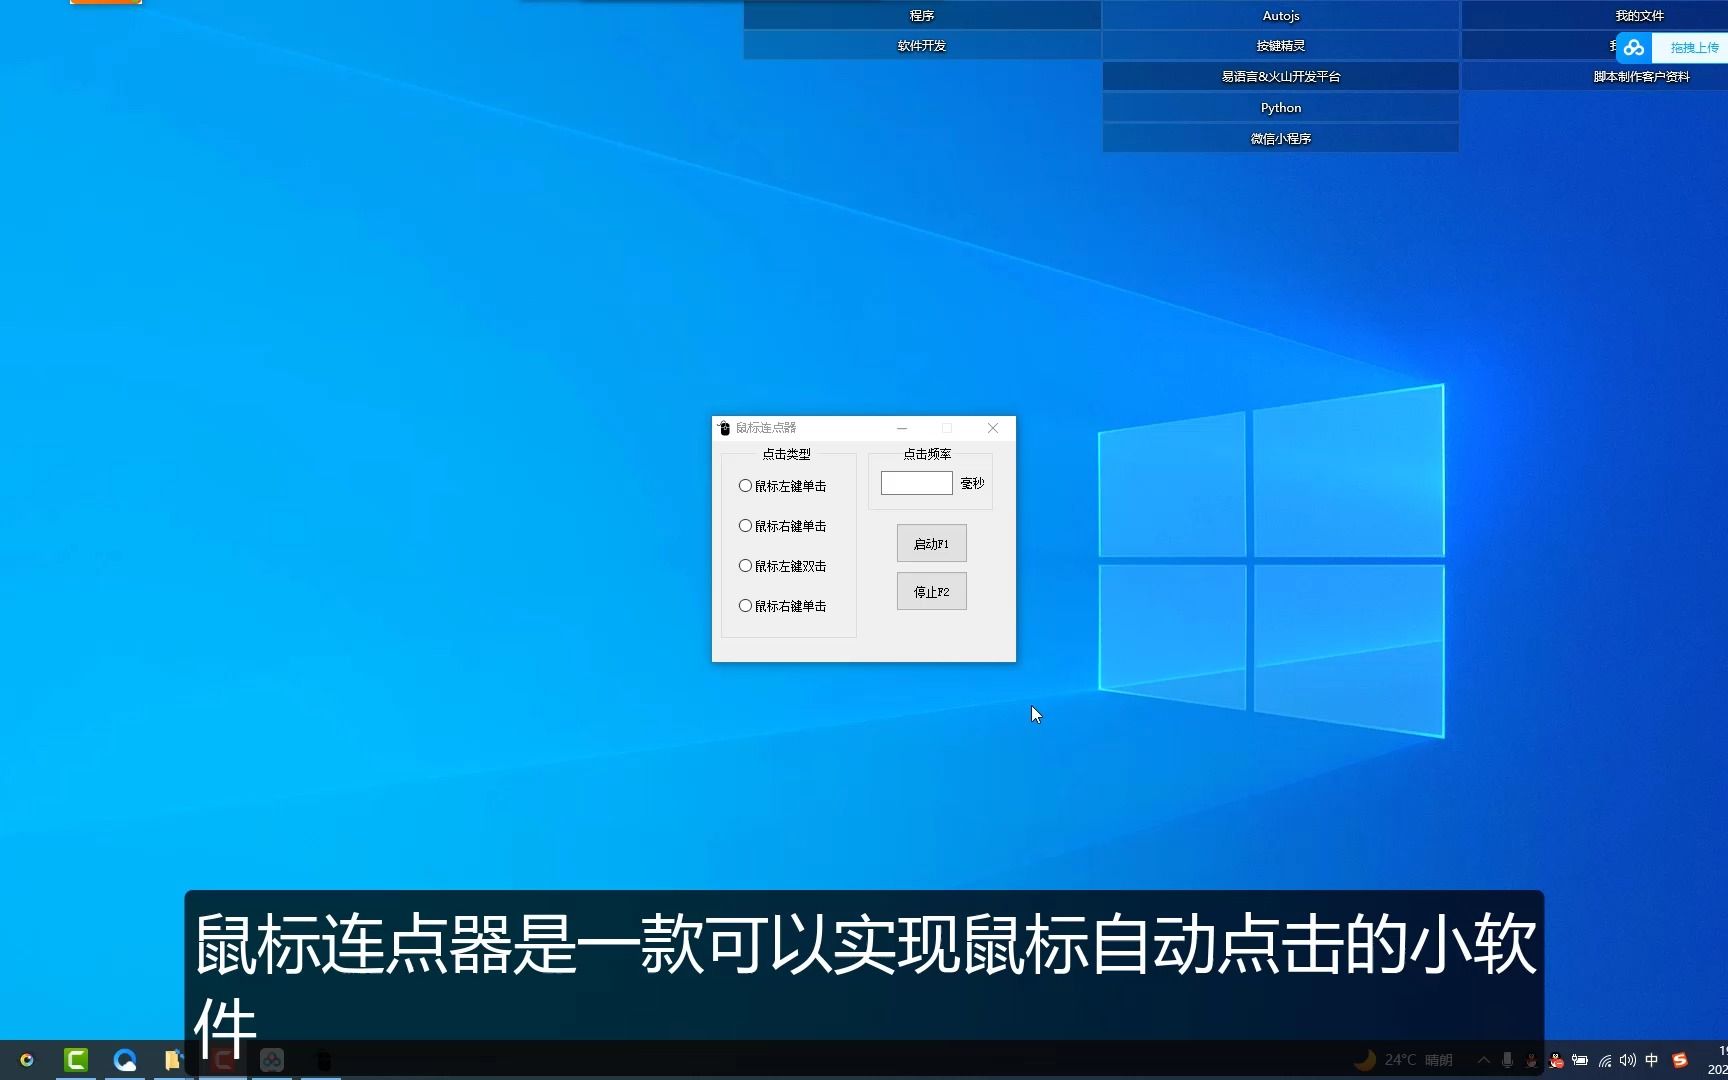Click the Baidu Netdisk floating cloud icon
This screenshot has width=1728, height=1080.
[x=1634, y=47]
